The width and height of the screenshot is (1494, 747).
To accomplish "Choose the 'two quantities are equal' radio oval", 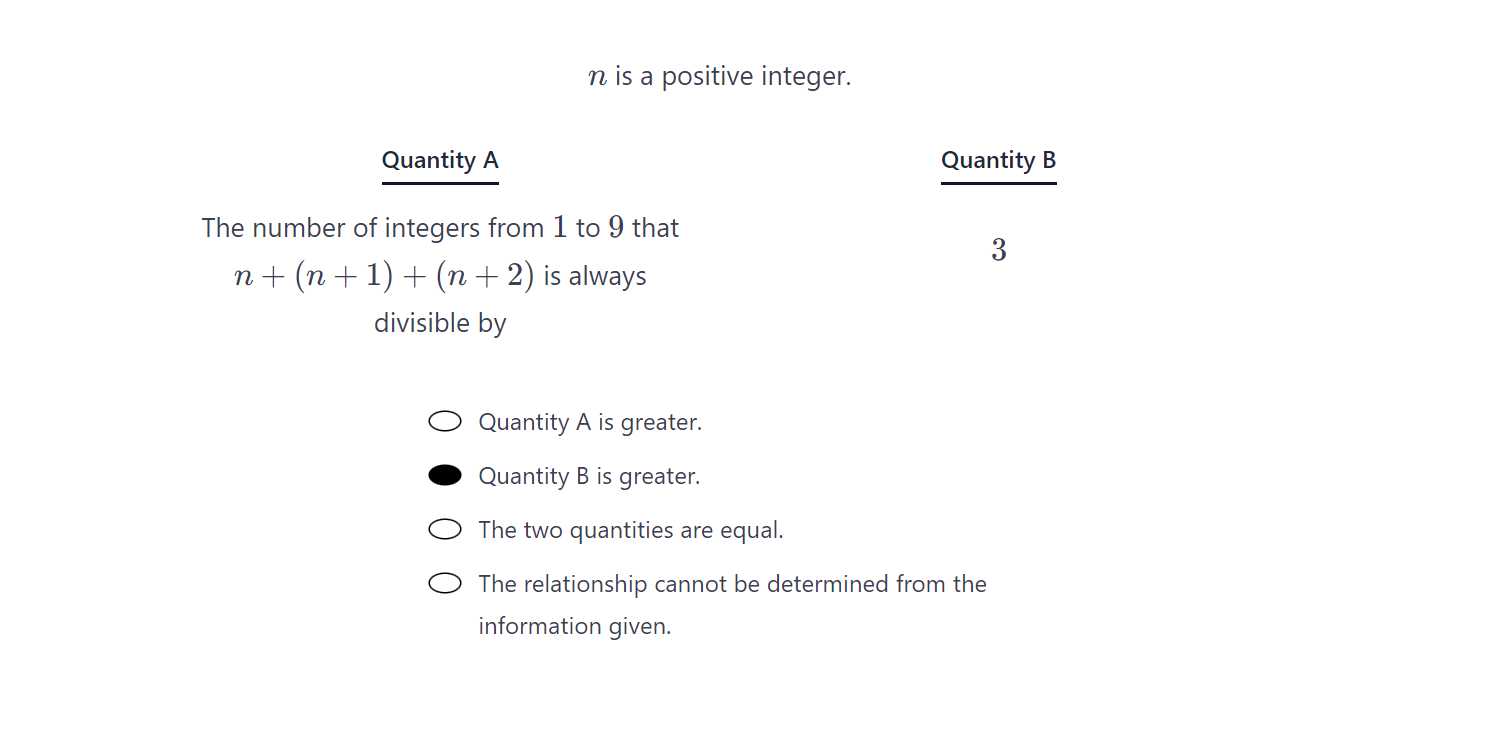I will 445,530.
